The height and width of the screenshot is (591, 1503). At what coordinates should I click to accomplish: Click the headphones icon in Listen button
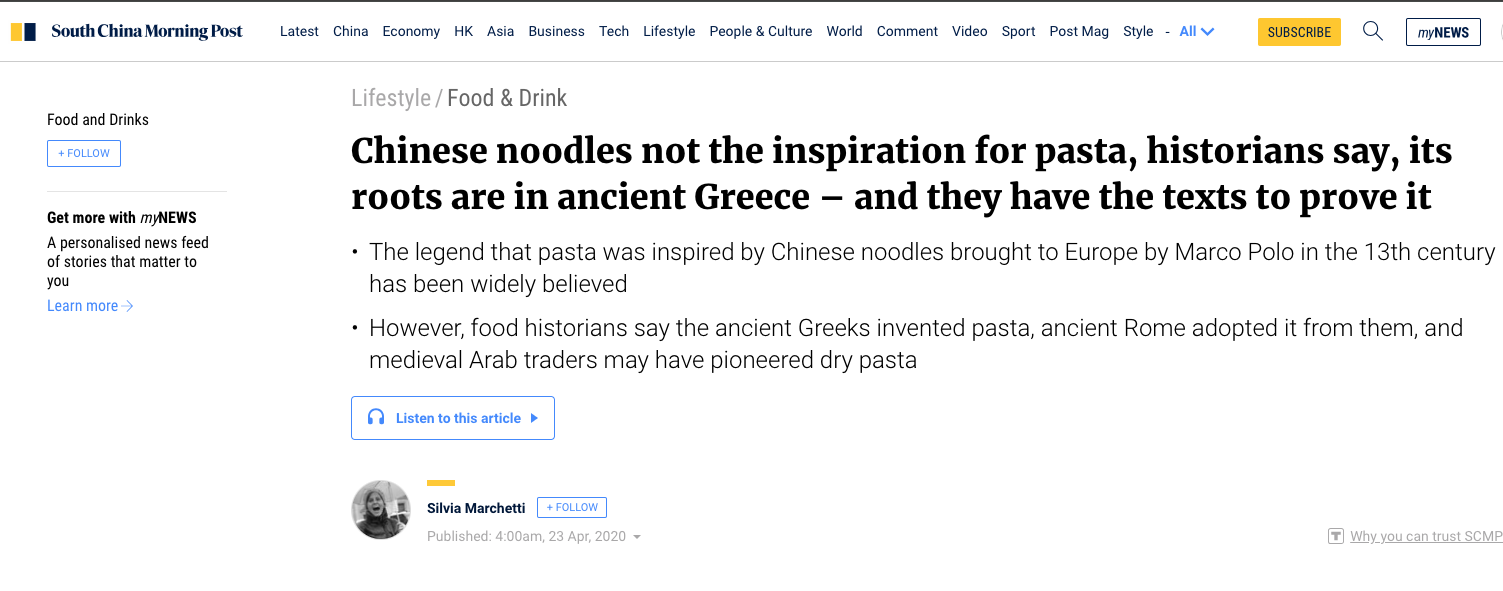[376, 417]
